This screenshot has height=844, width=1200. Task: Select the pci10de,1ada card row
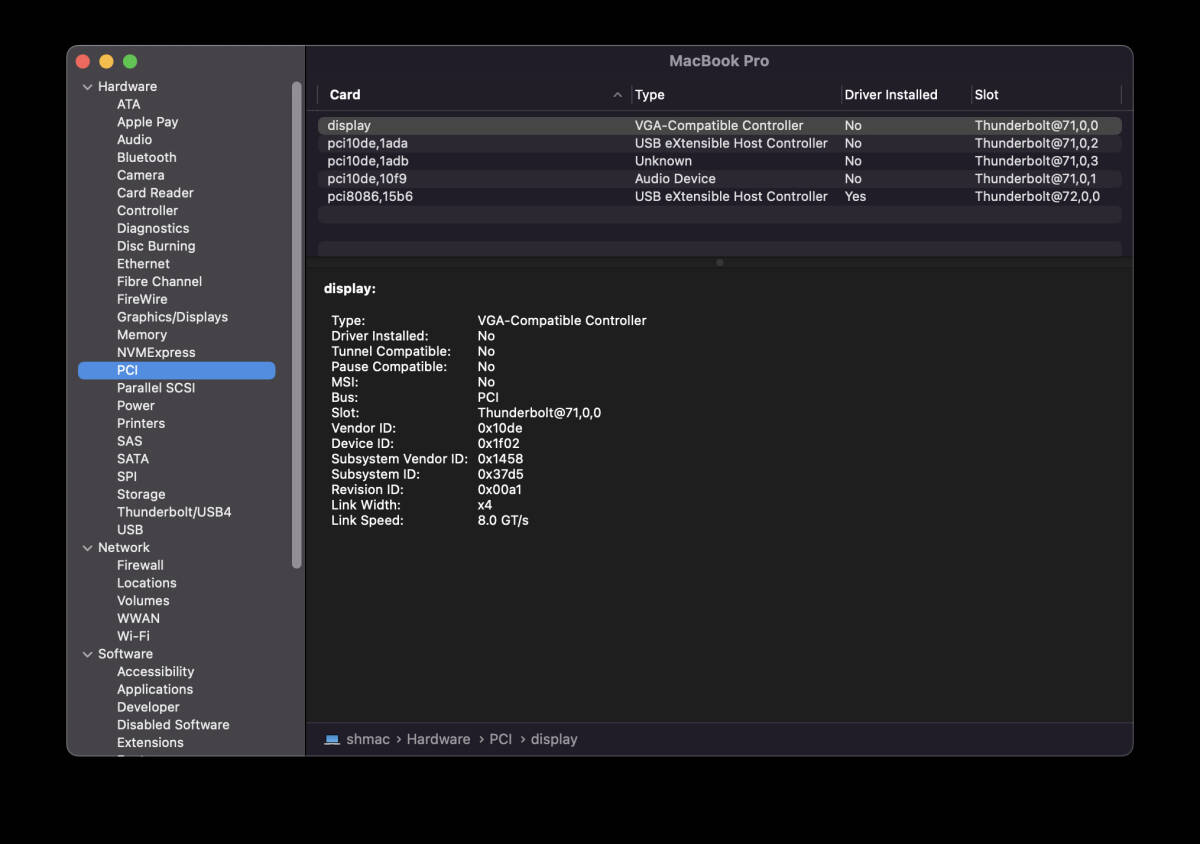[x=367, y=143]
